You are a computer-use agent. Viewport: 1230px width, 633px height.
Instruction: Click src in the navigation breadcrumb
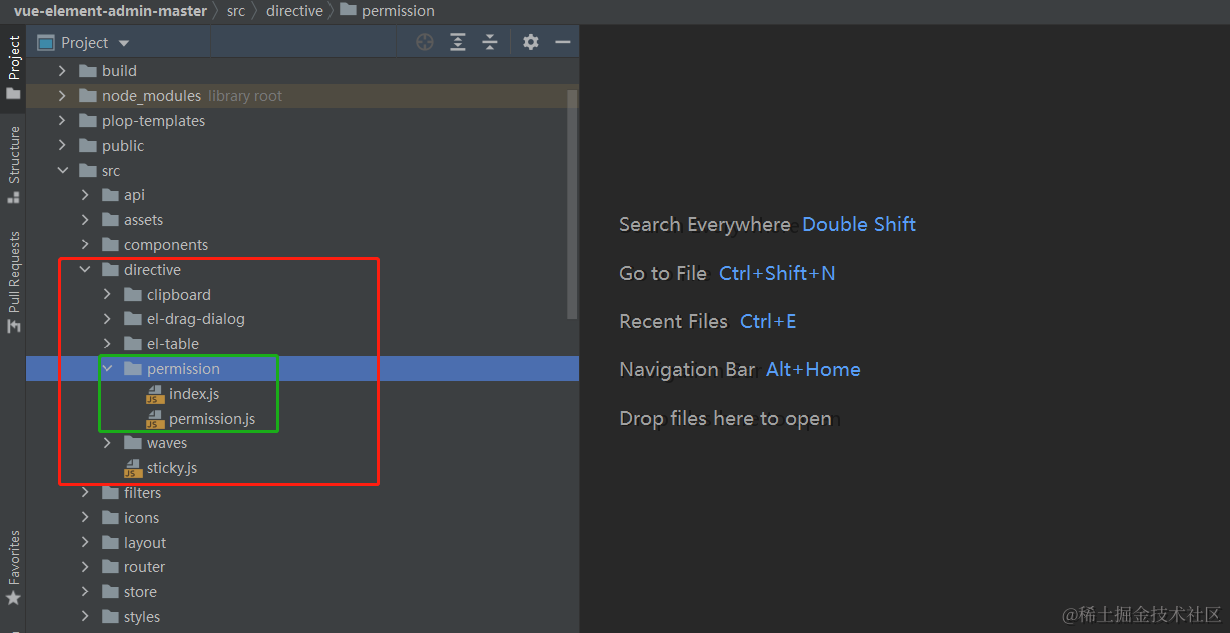coord(236,11)
